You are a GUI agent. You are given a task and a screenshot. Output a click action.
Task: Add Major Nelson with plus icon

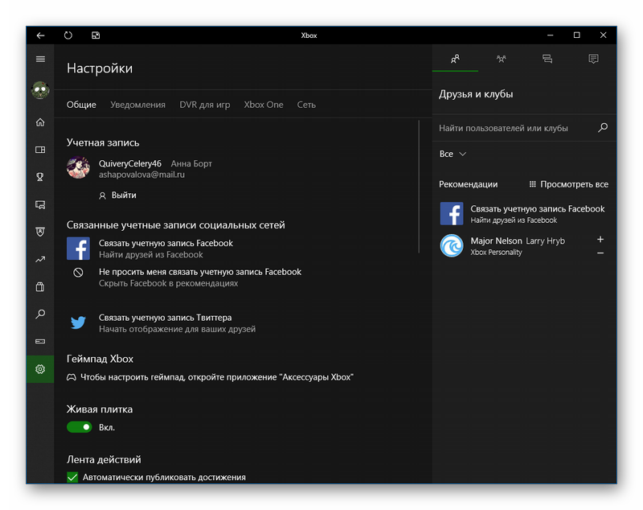tap(600, 239)
